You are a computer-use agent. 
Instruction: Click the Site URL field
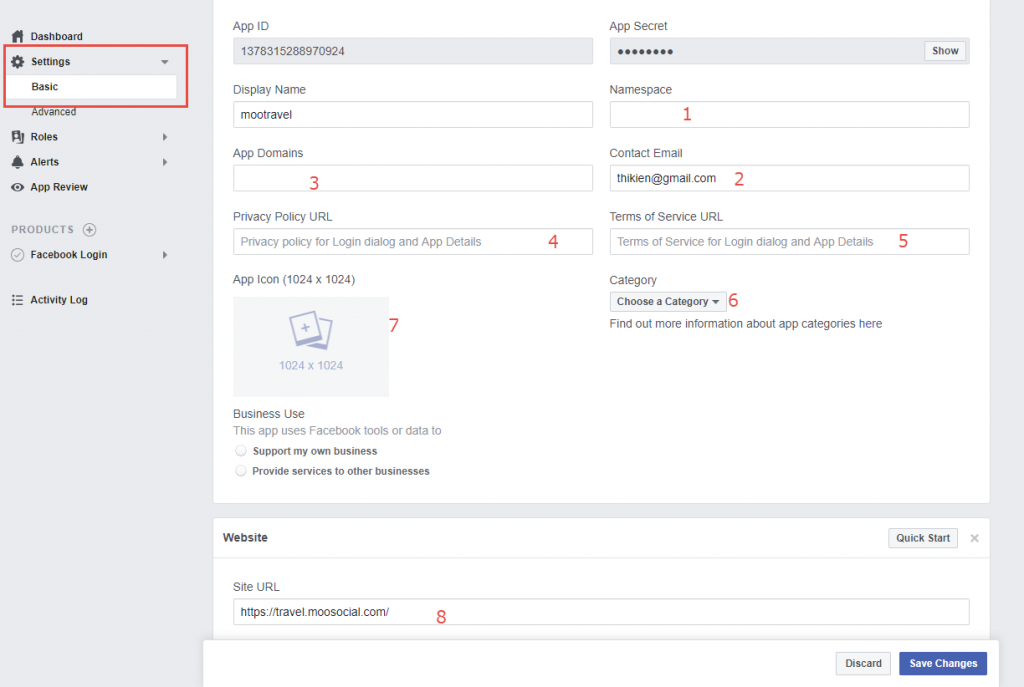pos(601,611)
